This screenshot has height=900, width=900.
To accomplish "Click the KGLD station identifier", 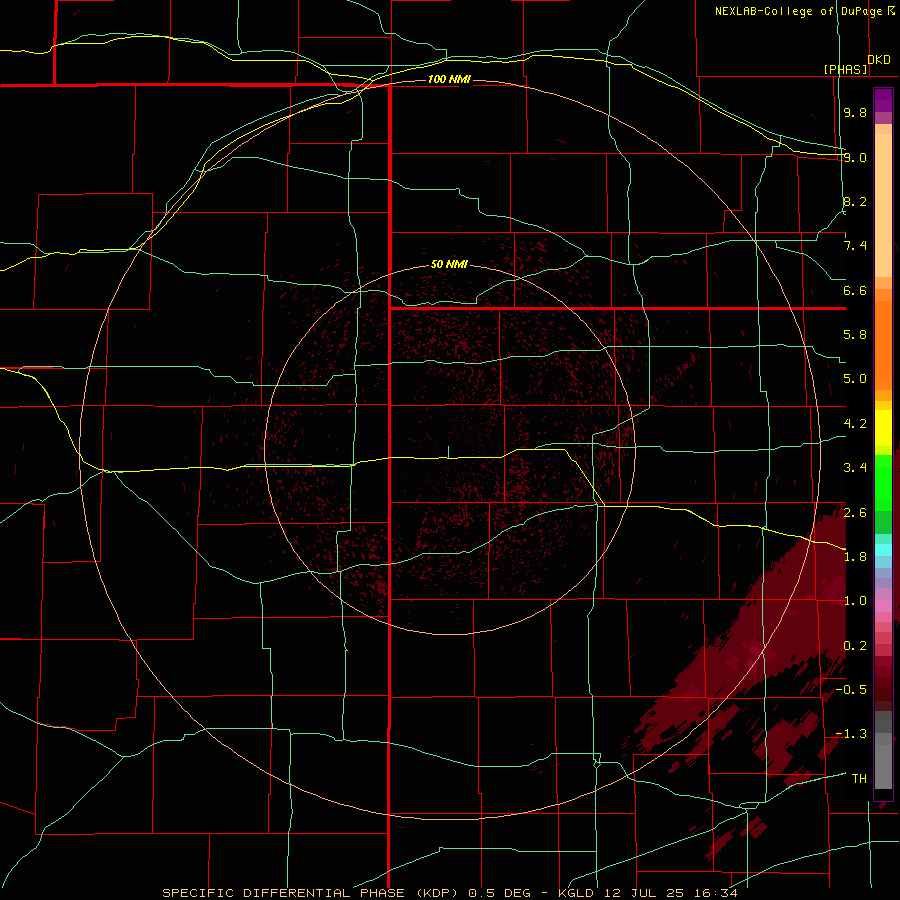I will coord(575,893).
